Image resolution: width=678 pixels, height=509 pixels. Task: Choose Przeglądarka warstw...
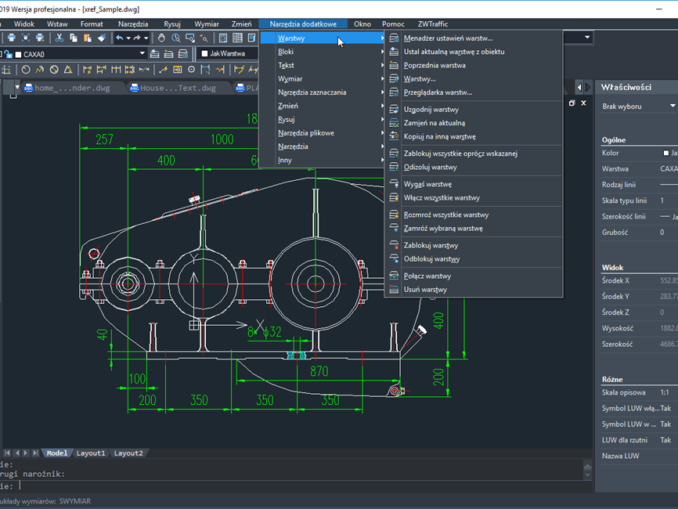pos(473,92)
